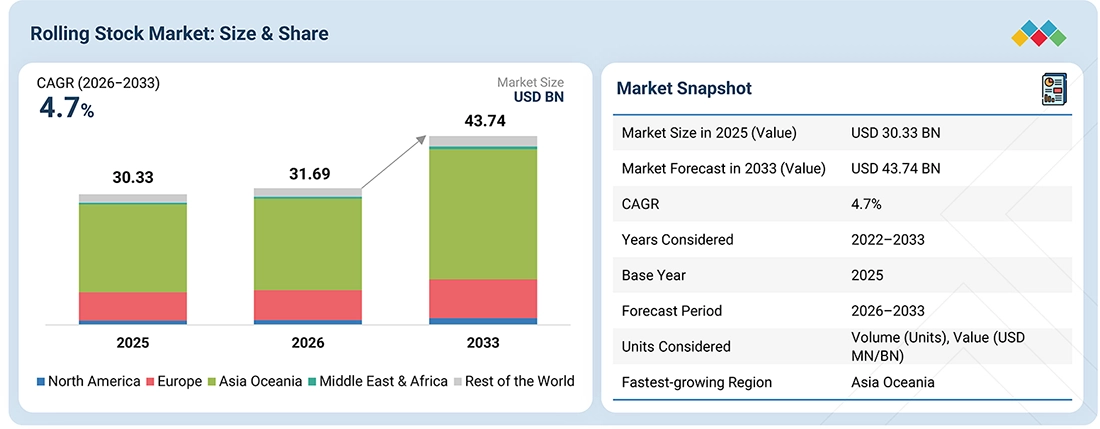Screen dimensions: 1100x429
Task: Select the Asia Oceania green legend swatch
Action: pyautogui.click(x=211, y=382)
